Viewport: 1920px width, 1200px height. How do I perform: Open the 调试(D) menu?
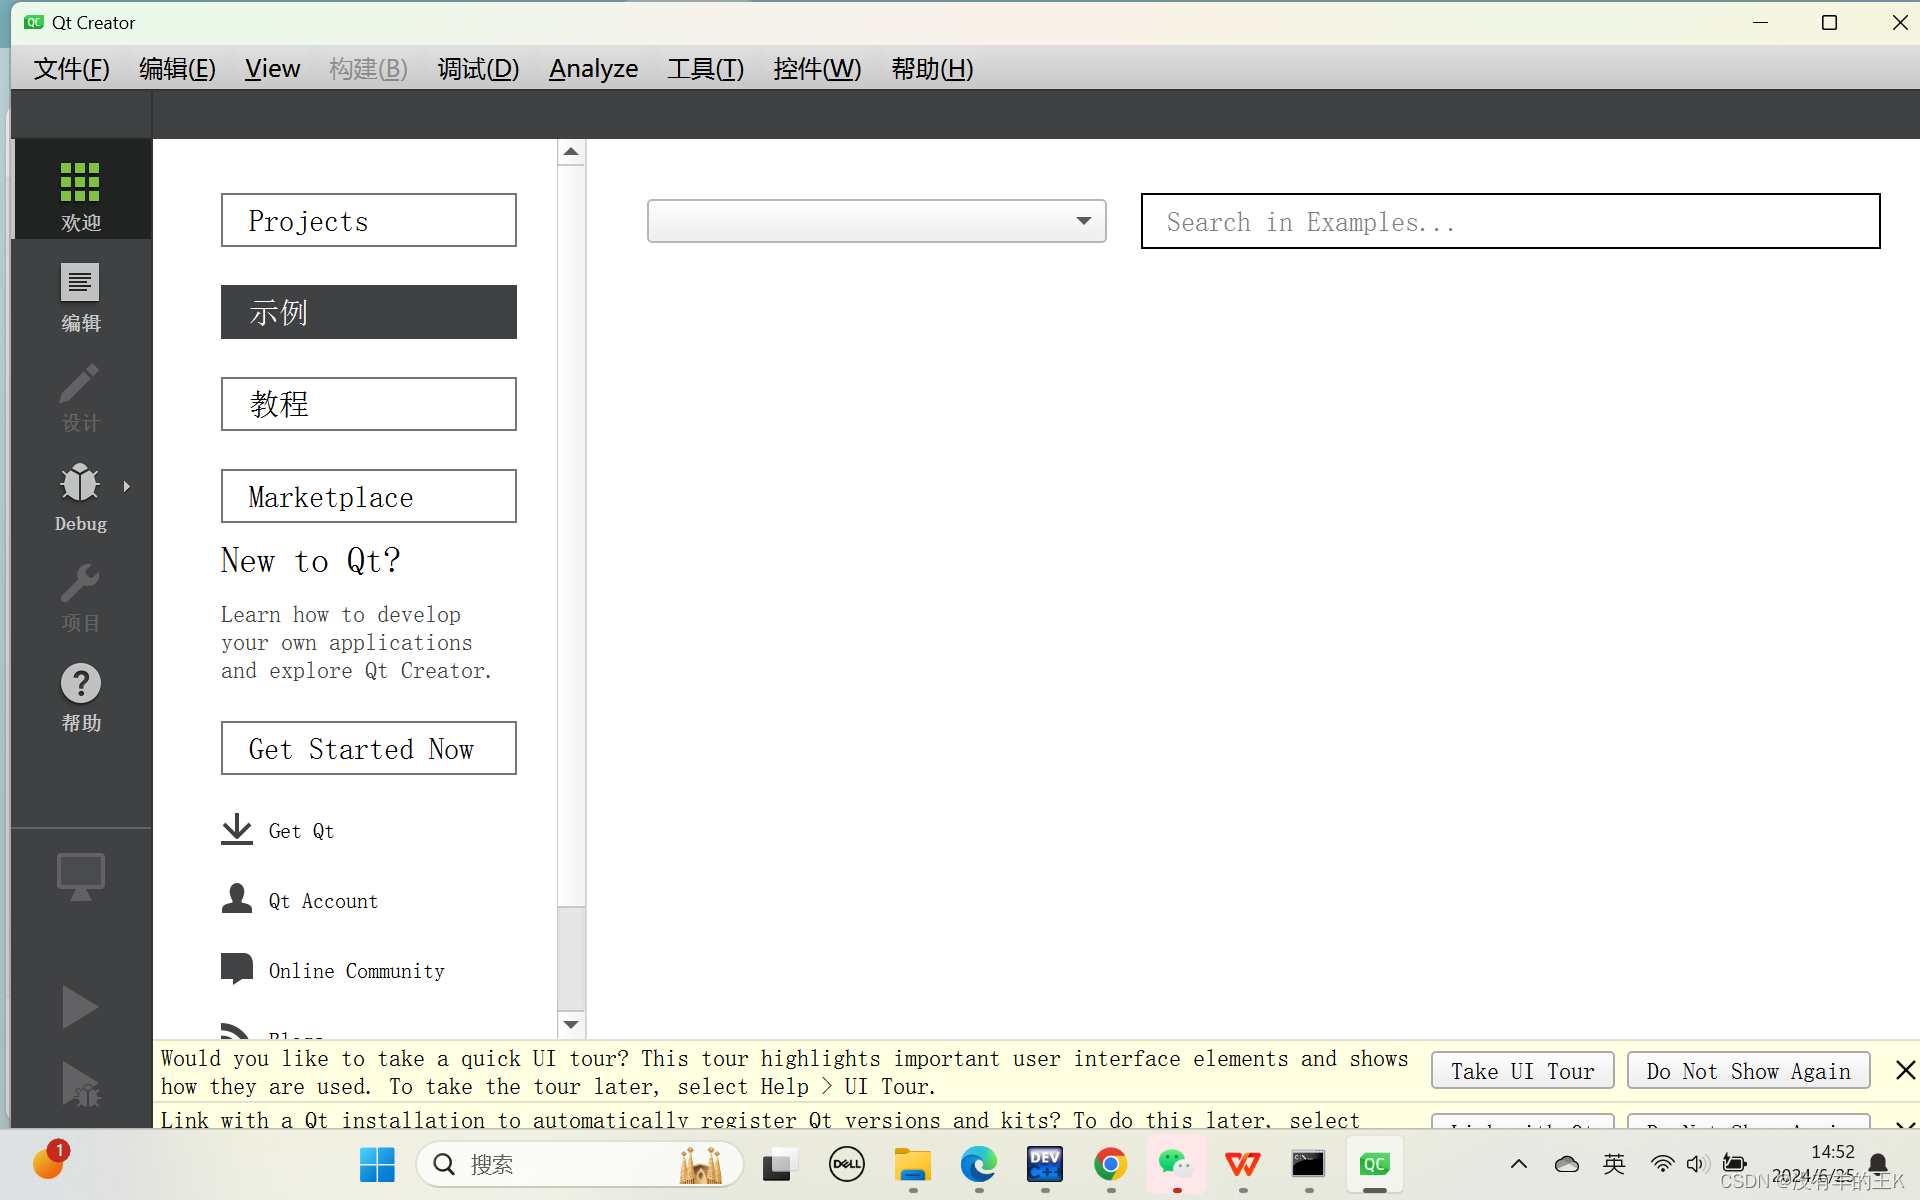coord(478,69)
